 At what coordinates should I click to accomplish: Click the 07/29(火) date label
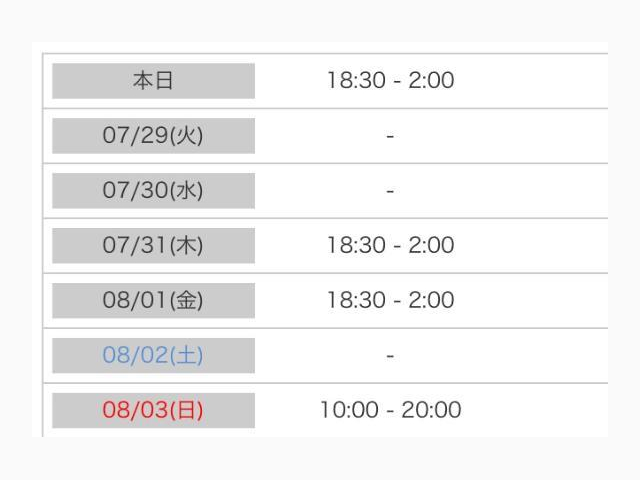[x=153, y=136]
